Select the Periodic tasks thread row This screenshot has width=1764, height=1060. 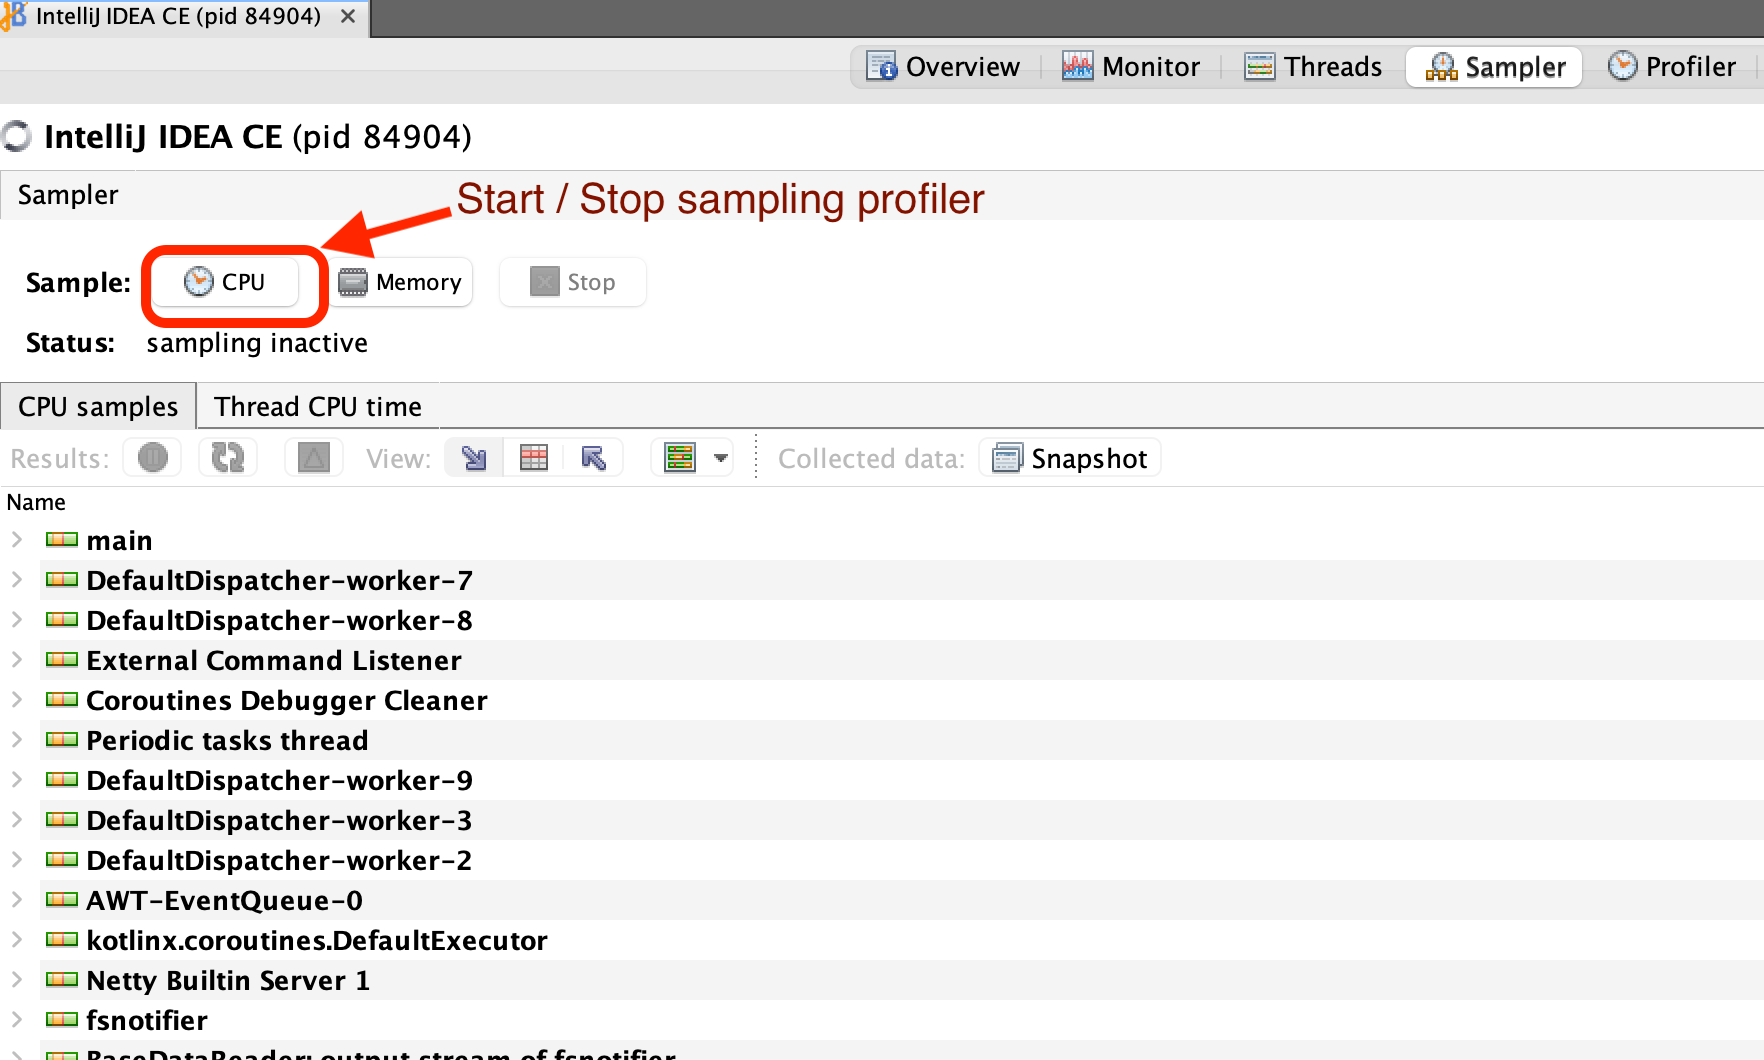click(x=882, y=740)
